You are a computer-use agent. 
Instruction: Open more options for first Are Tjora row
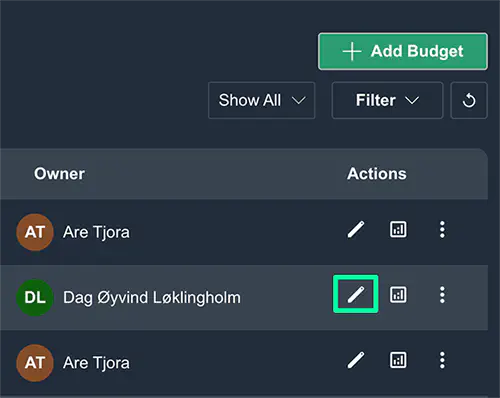(x=442, y=229)
